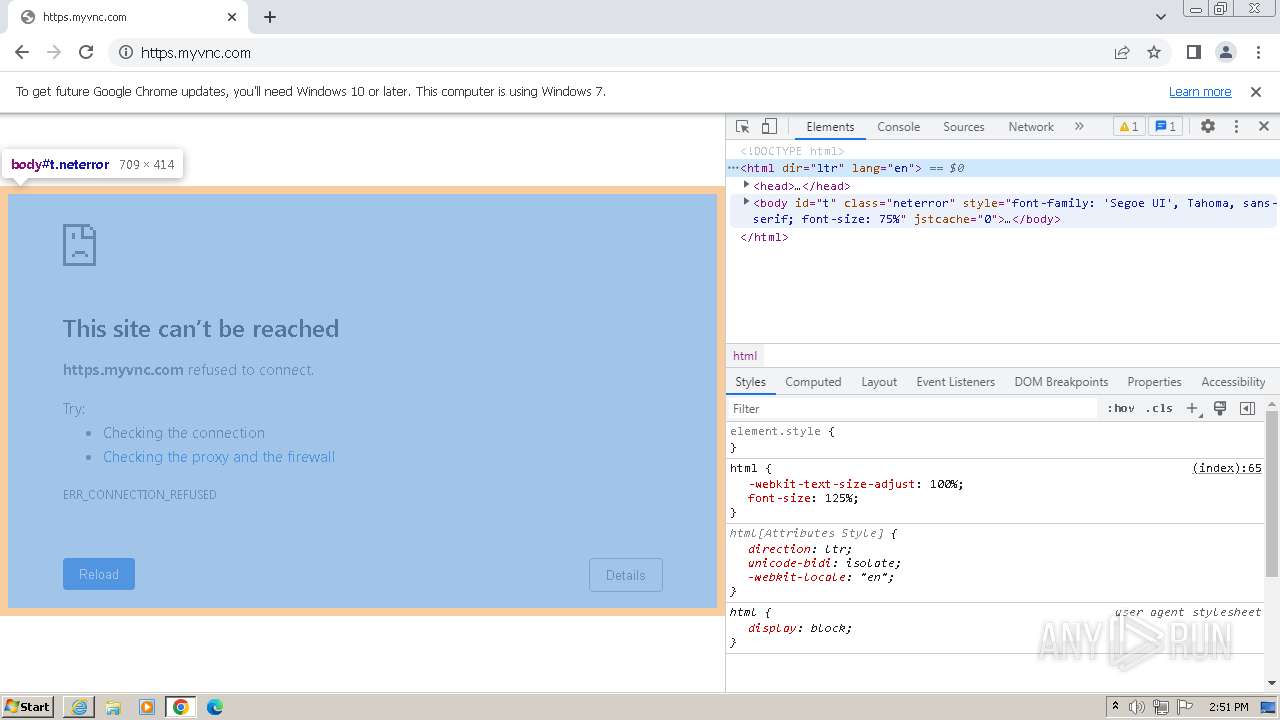Click the address bar URL field
1280x720 pixels.
(620, 53)
